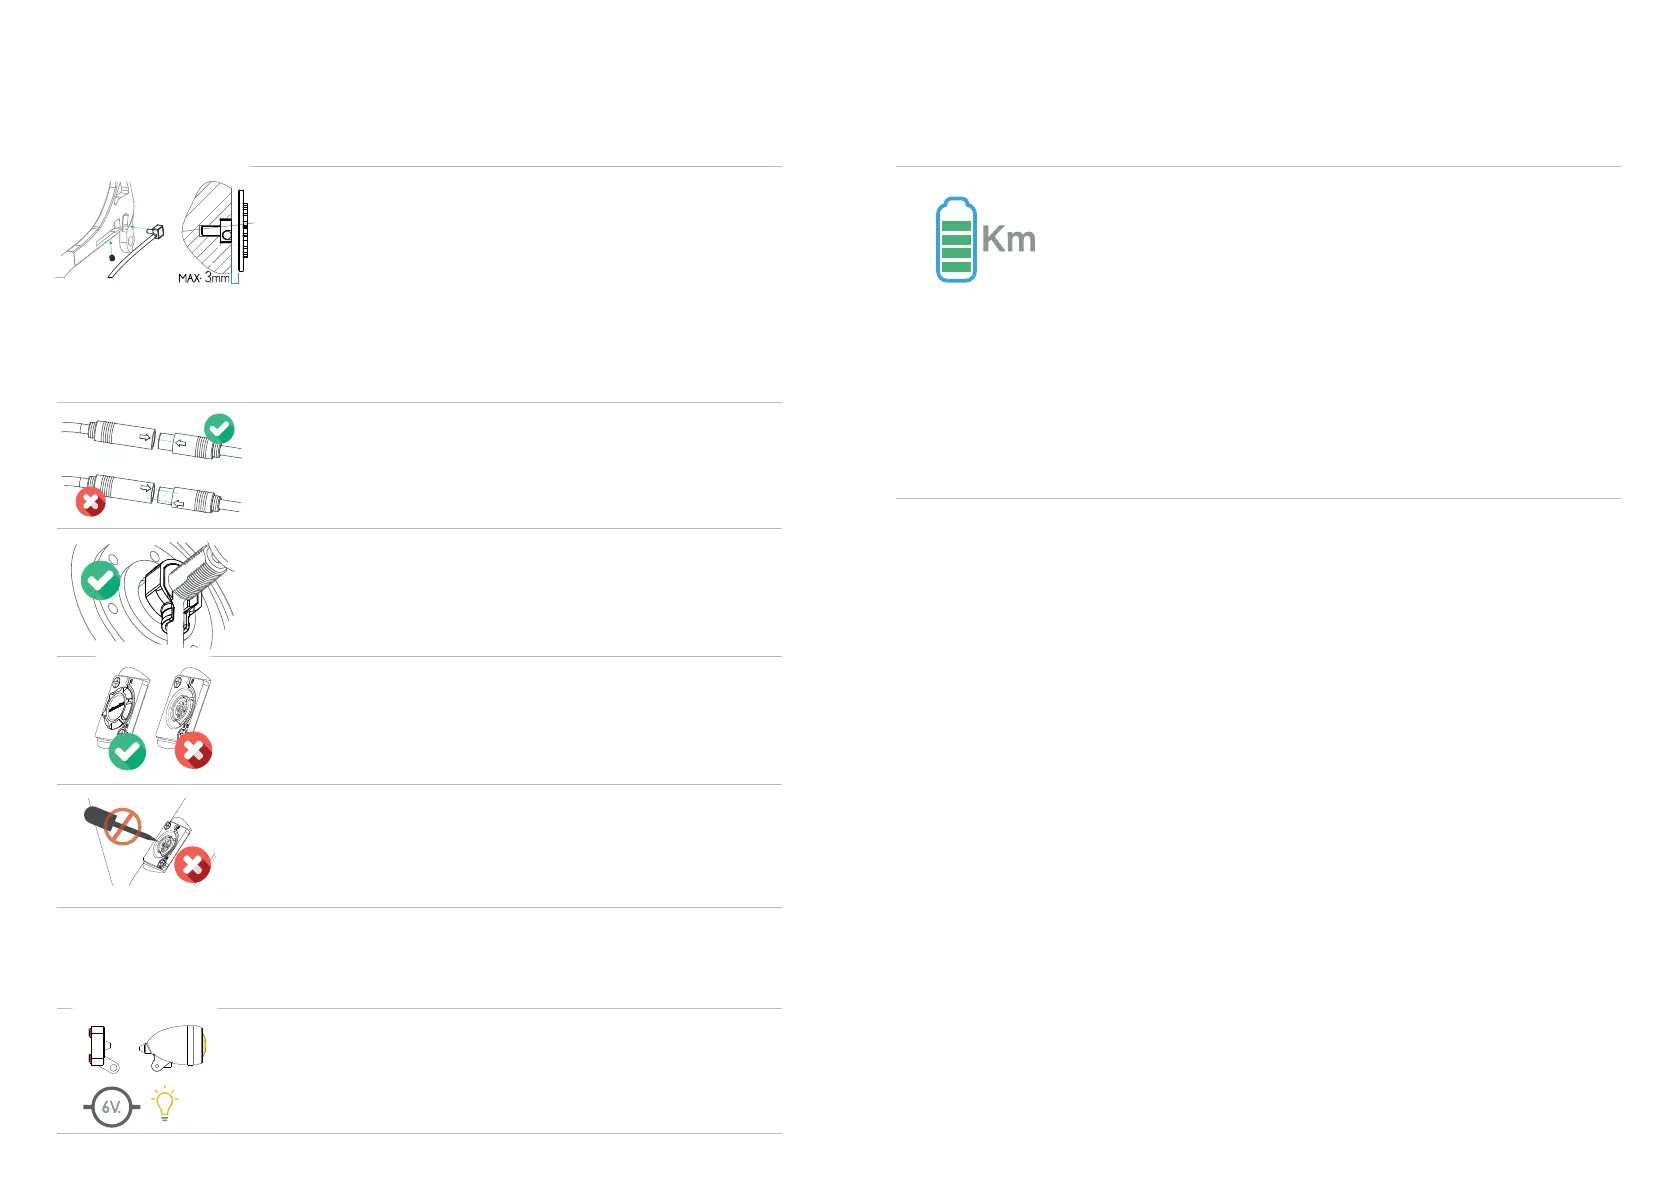Click the red X beside the misaligned connector
1678x1191 pixels.
coord(91,502)
